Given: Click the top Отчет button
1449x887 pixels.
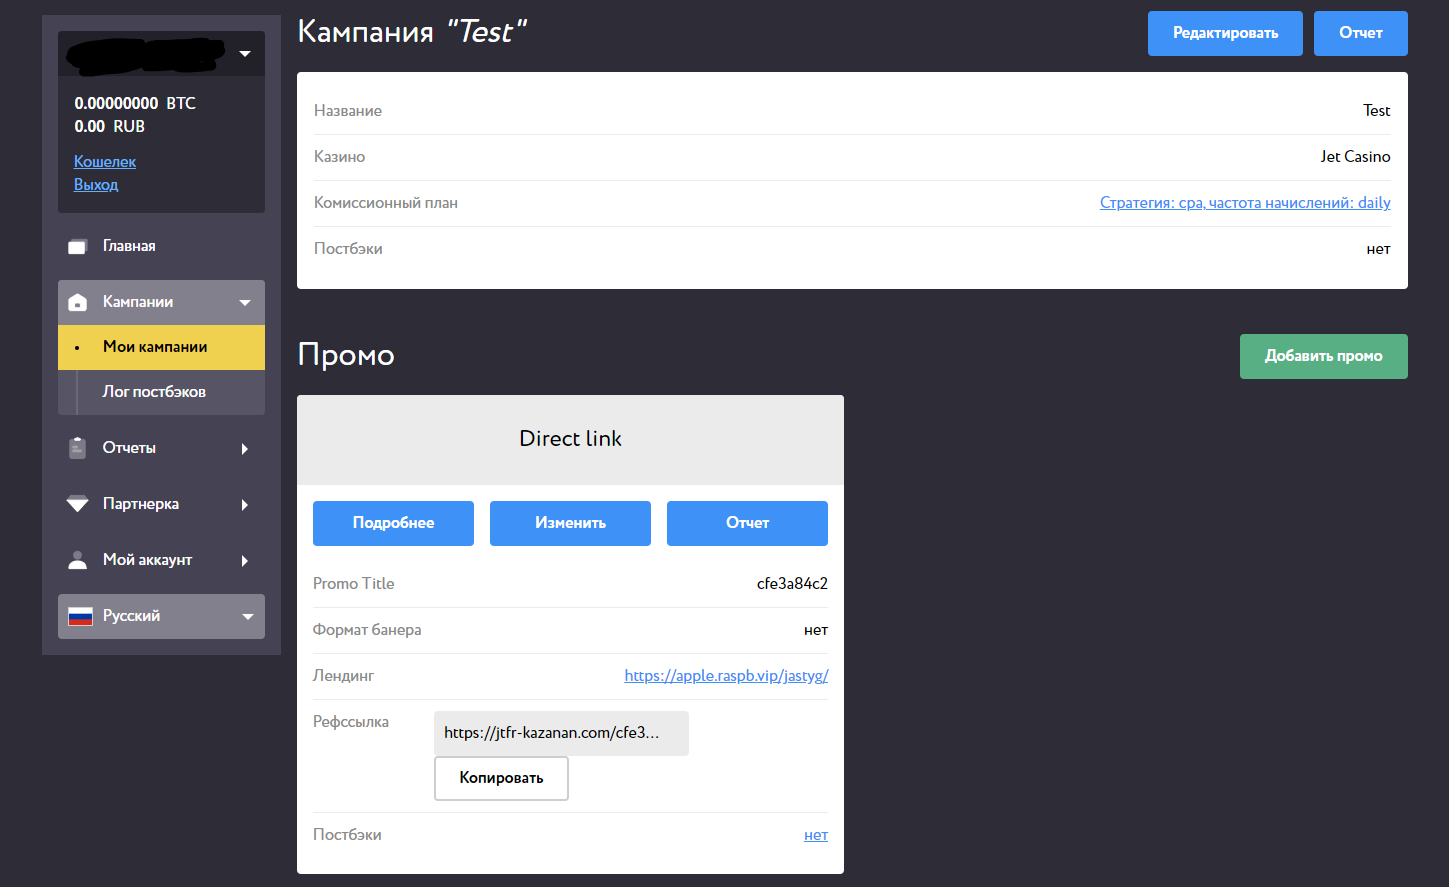Looking at the screenshot, I should click(1361, 33).
